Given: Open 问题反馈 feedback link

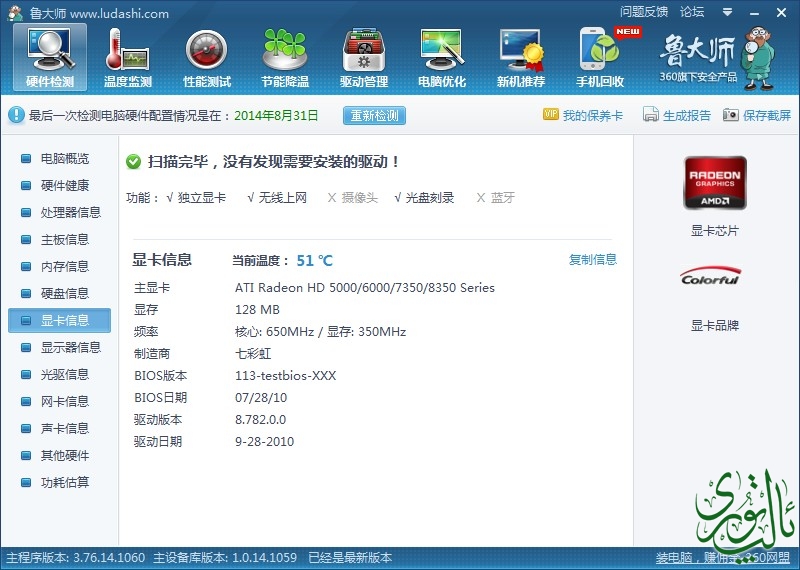Looking at the screenshot, I should coord(643,12).
